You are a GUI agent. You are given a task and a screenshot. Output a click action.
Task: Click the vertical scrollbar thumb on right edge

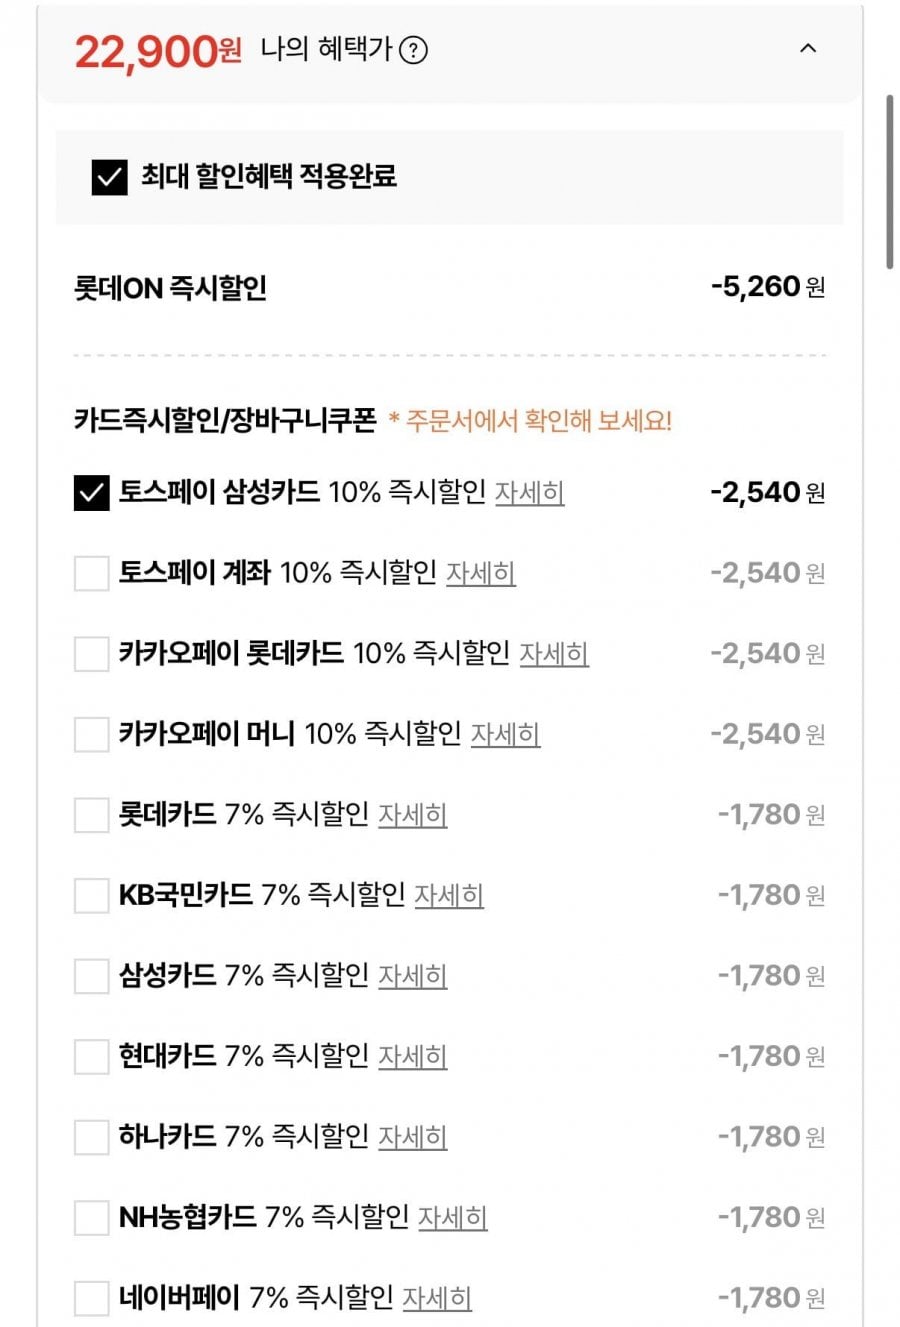(x=889, y=182)
